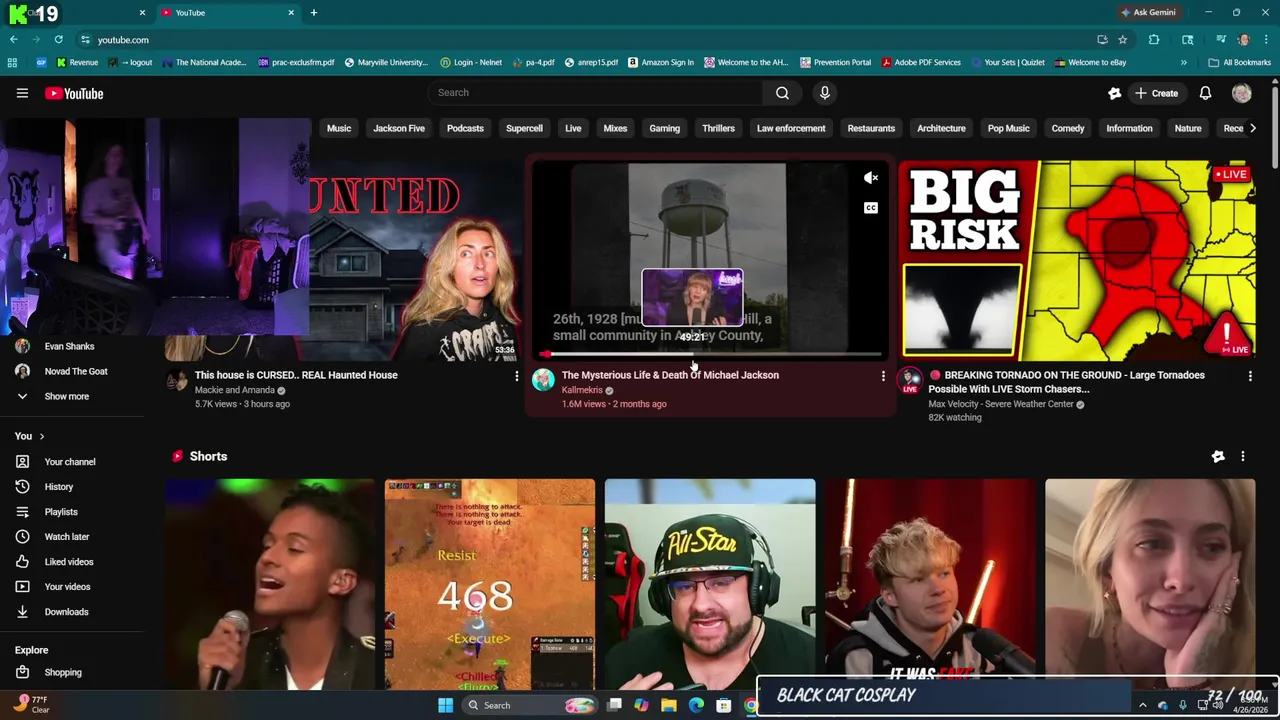This screenshot has width=1280, height=720.
Task: Open the YouTube guide hamburger menu
Action: coord(22,93)
